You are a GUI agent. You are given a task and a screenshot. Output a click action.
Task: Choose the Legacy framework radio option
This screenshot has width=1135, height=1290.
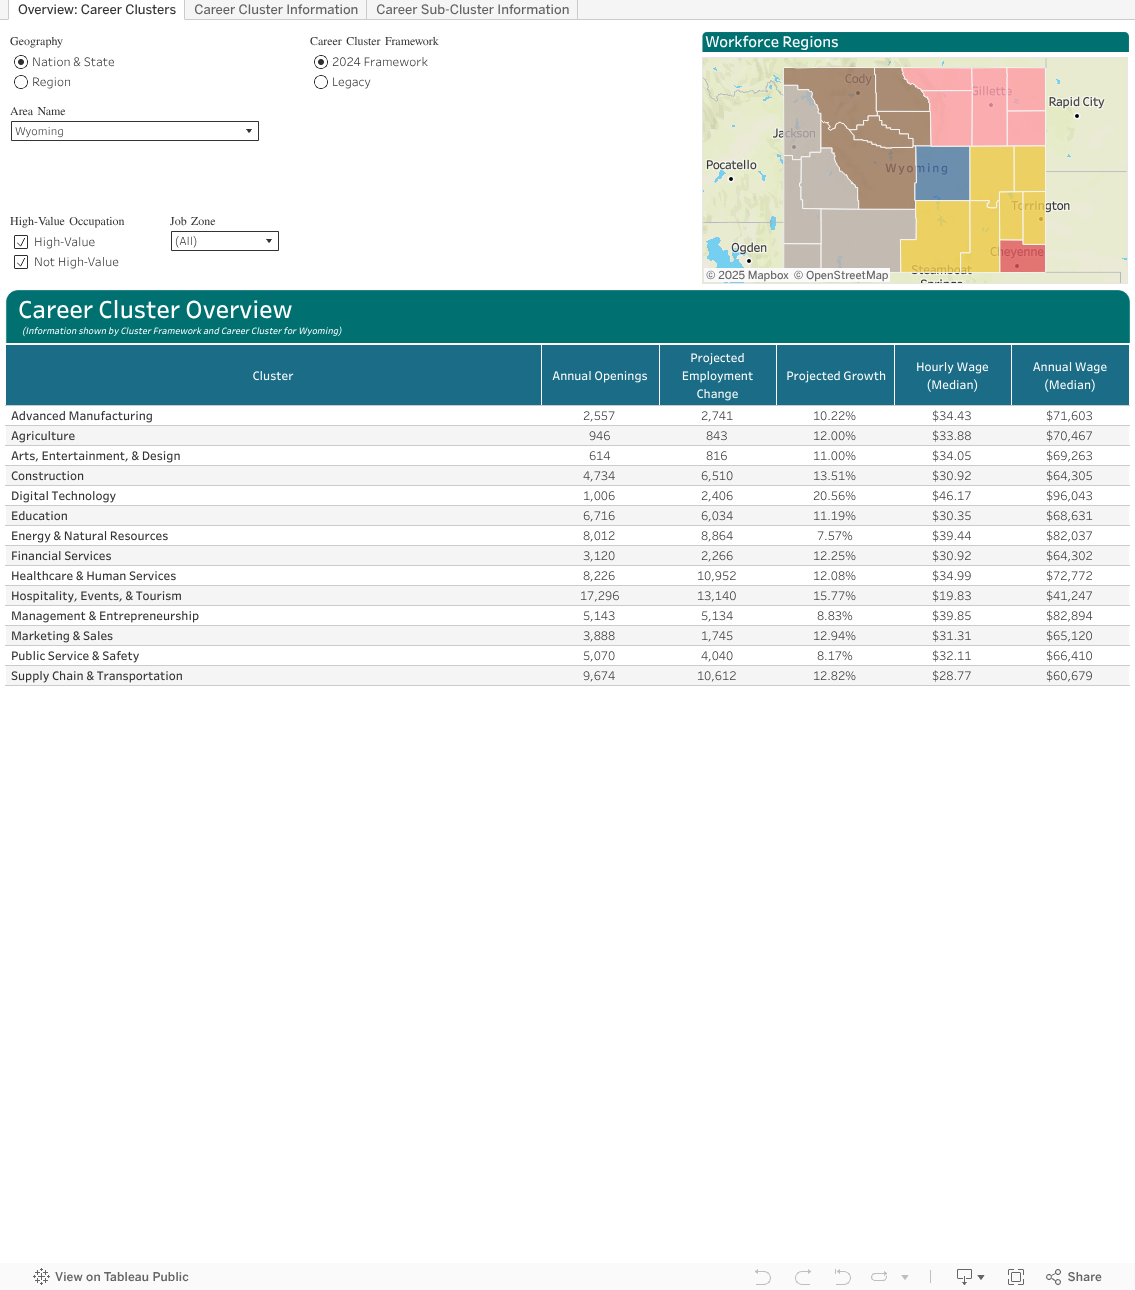(321, 82)
